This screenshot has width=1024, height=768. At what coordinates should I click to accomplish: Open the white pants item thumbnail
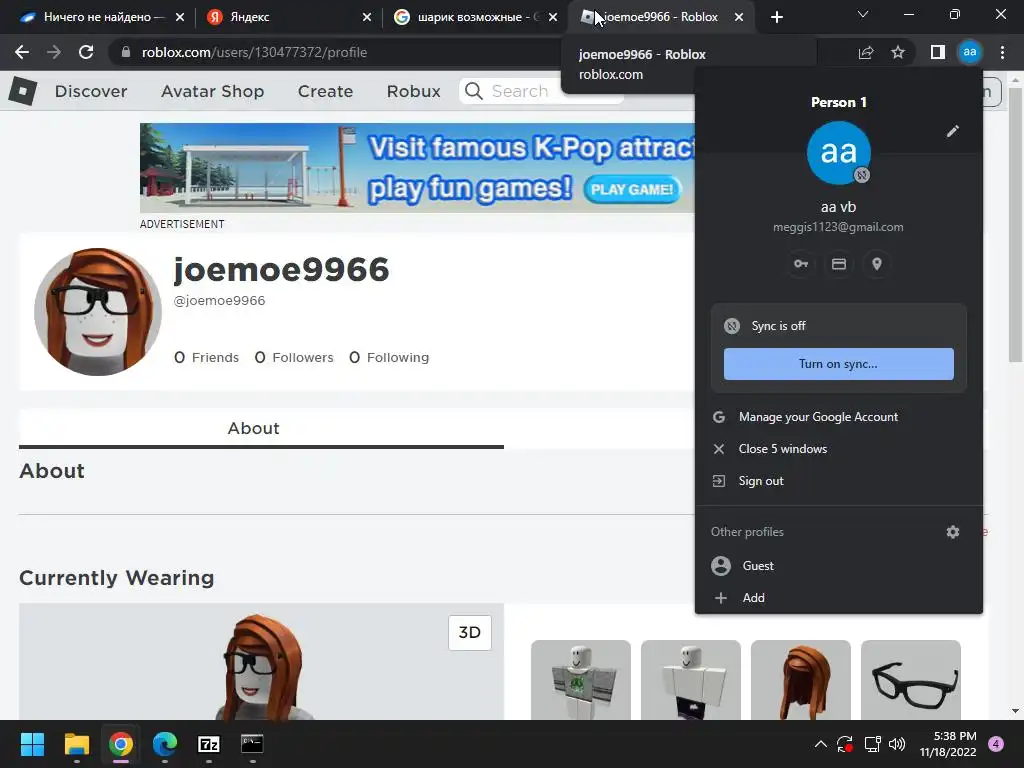click(x=691, y=680)
